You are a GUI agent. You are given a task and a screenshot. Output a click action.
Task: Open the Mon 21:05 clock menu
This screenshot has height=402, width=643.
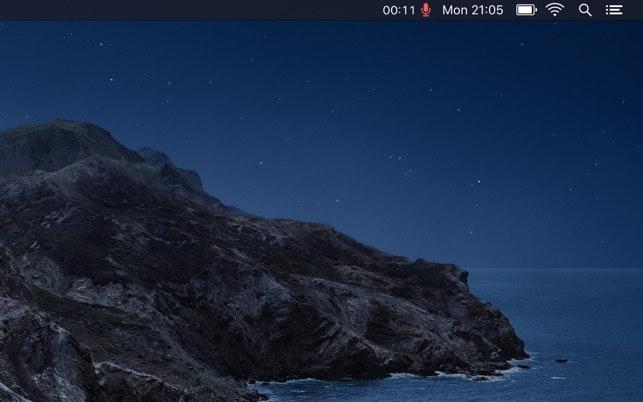472,10
